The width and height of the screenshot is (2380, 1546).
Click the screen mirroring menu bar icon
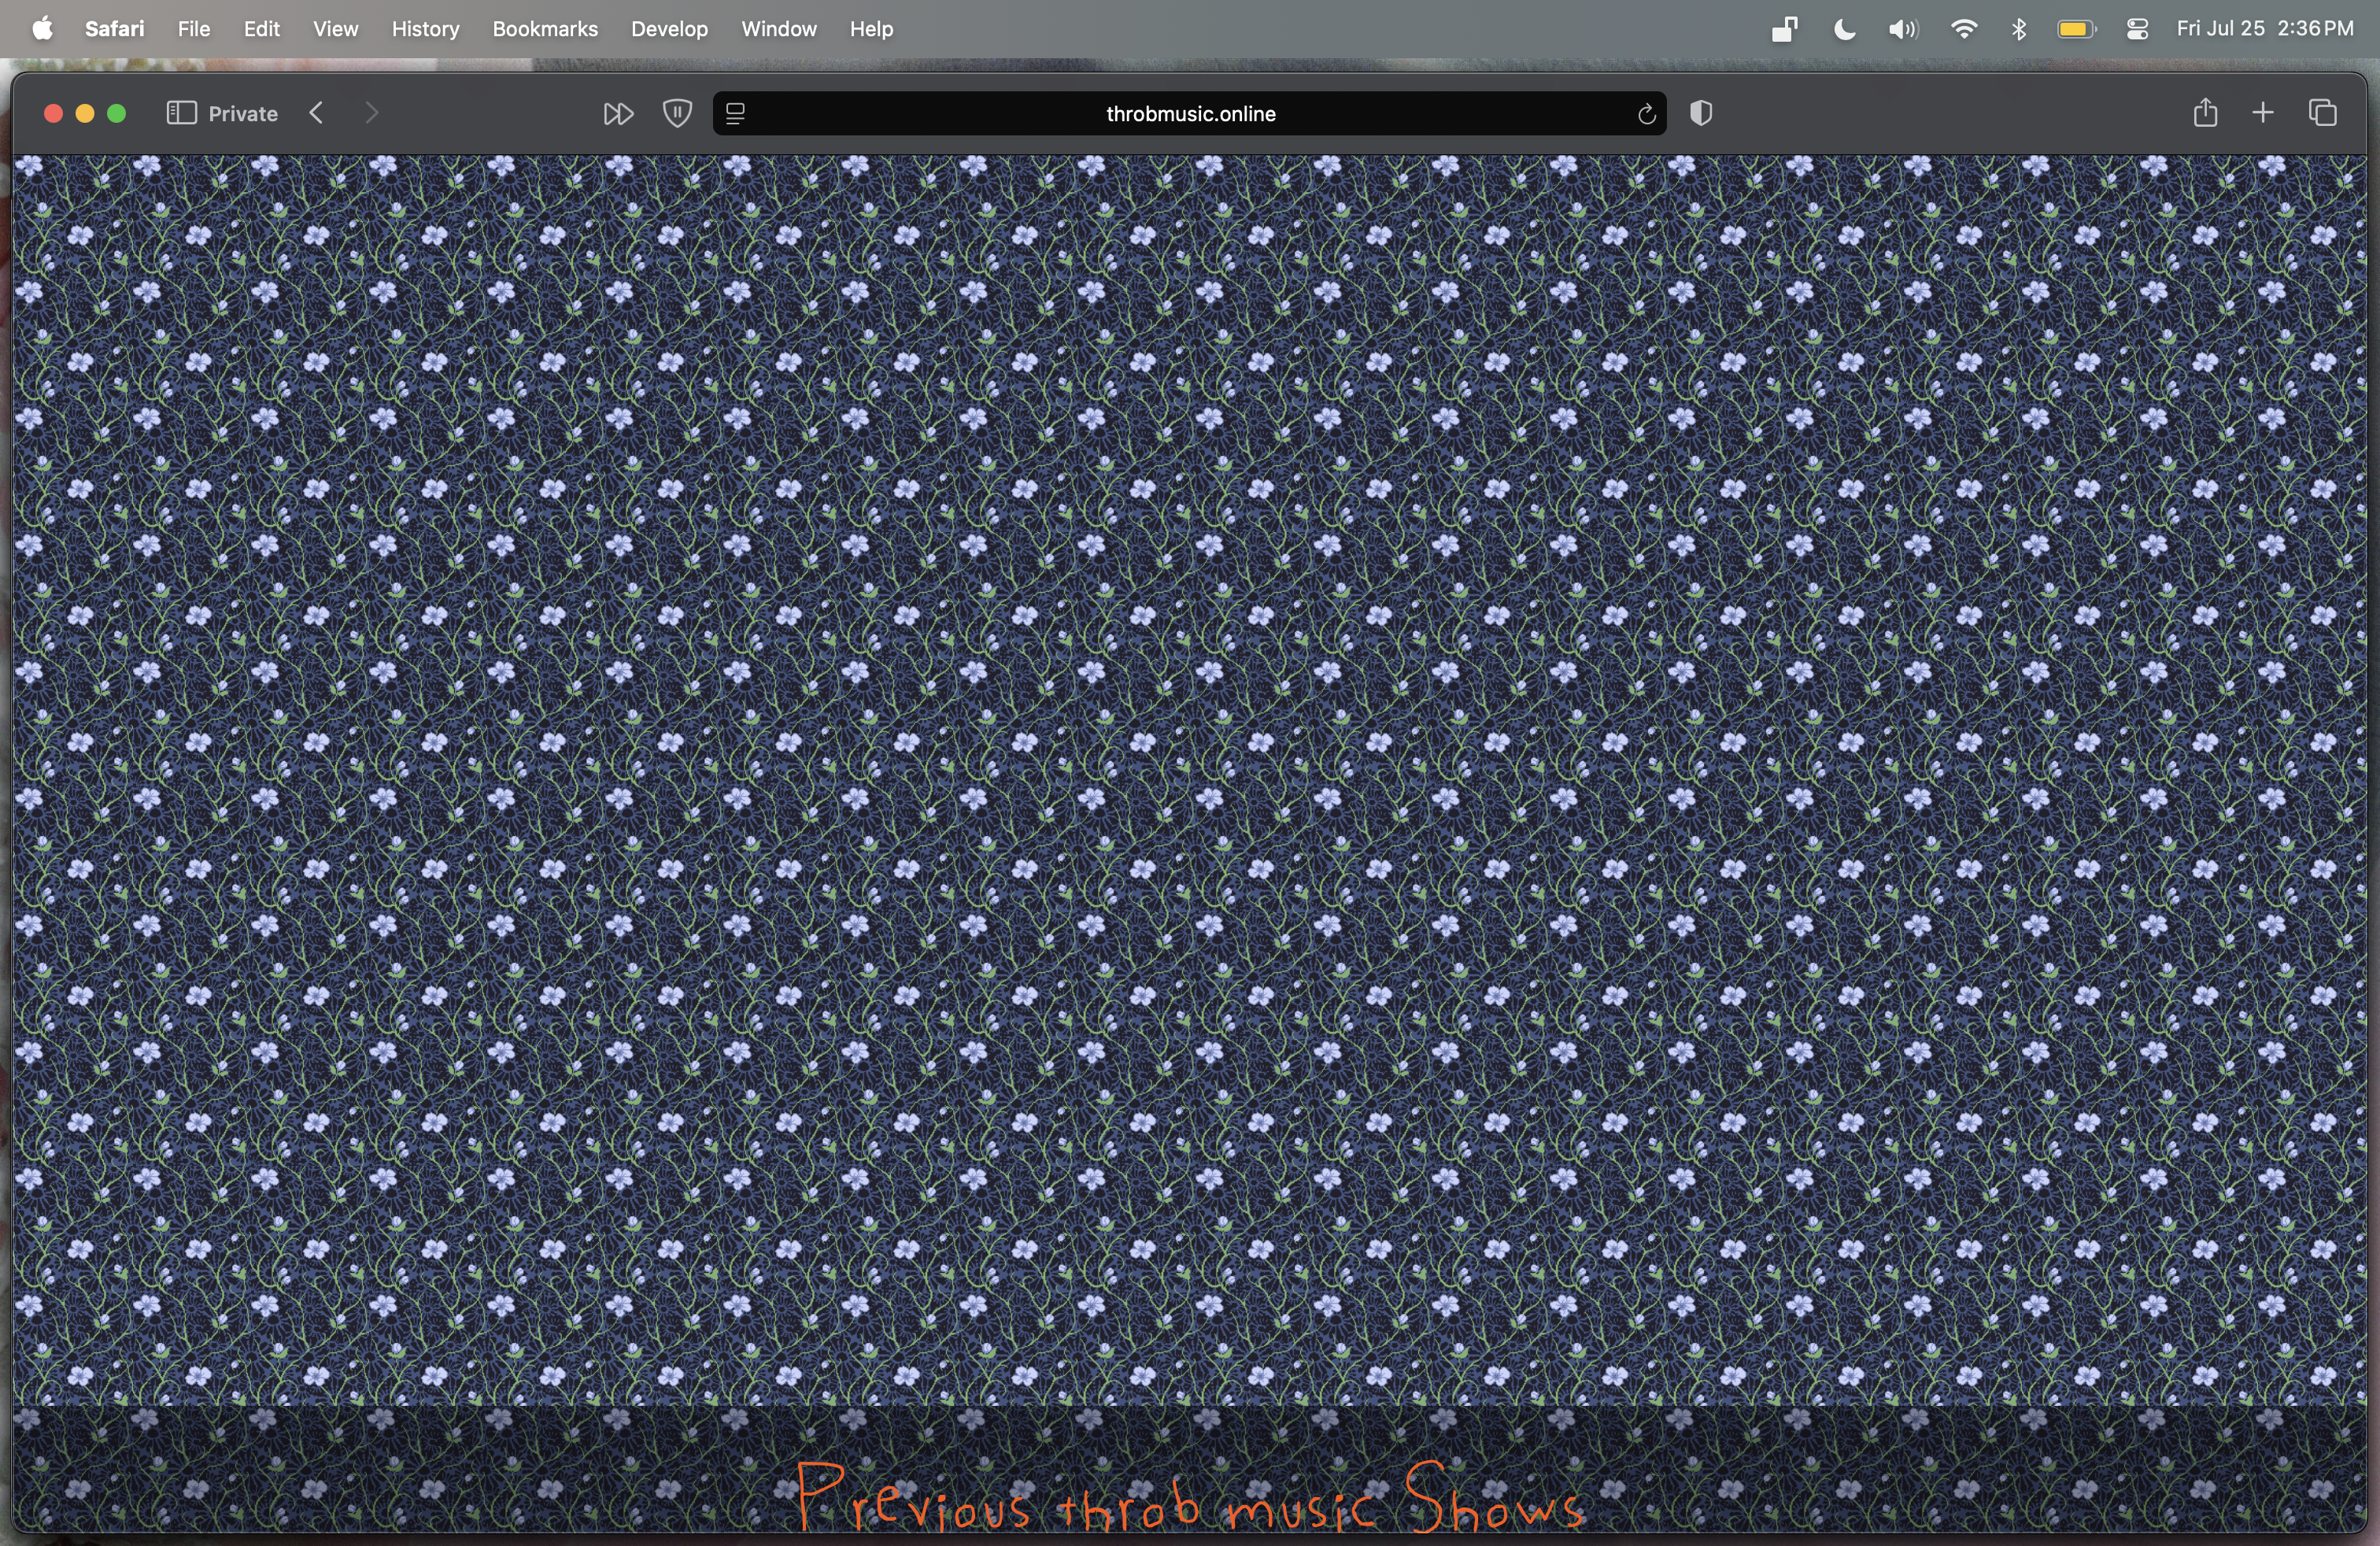point(1784,29)
